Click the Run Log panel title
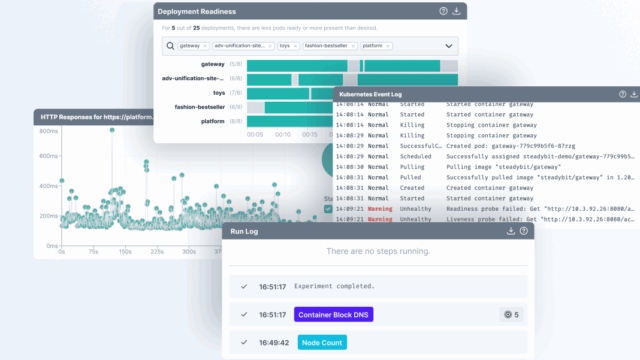640x360 pixels. tap(244, 231)
